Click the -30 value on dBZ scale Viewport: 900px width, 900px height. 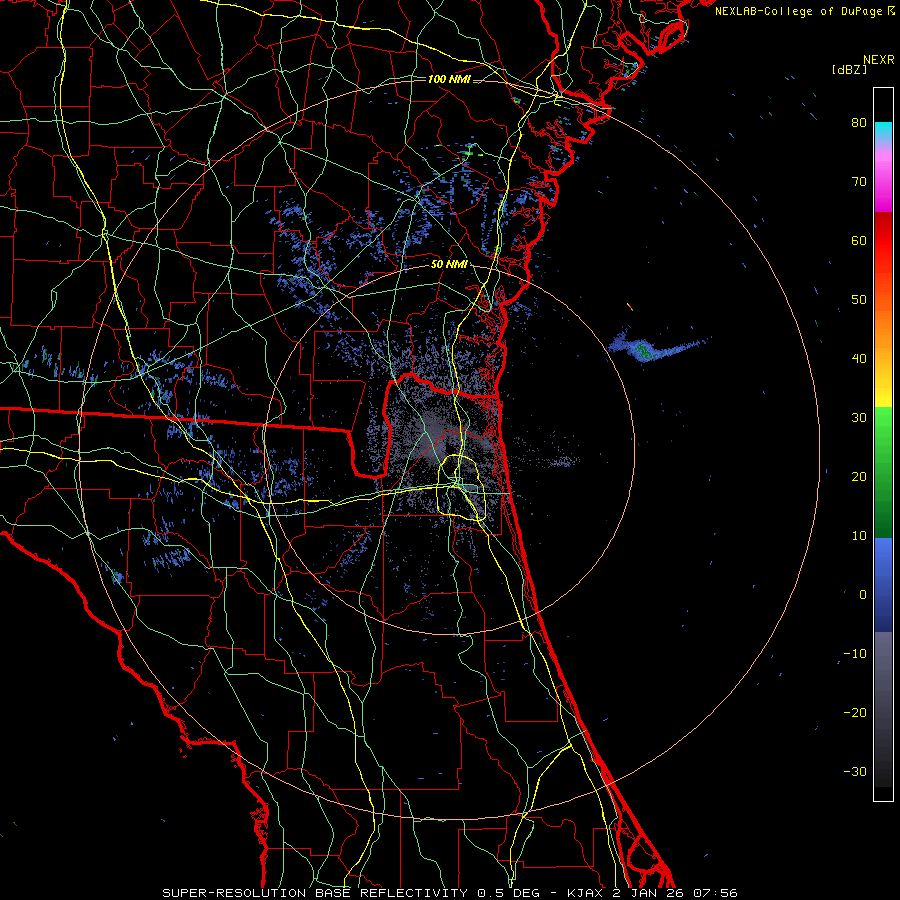click(x=855, y=772)
